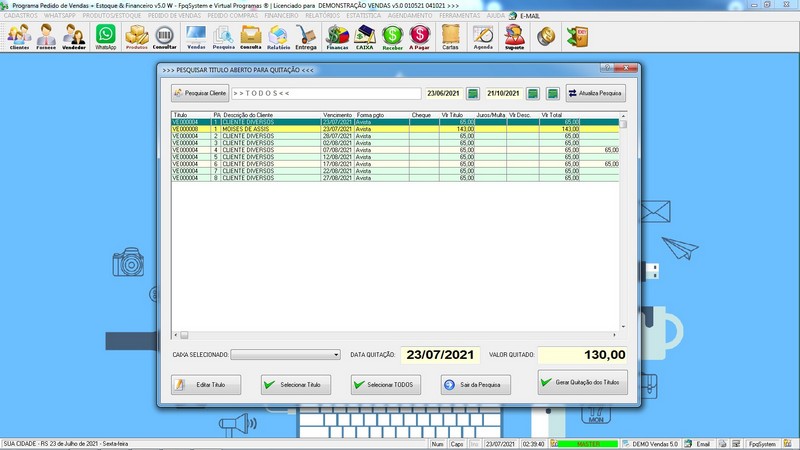
Task: Open the red A Pagar dollar icon
Action: tap(419, 37)
